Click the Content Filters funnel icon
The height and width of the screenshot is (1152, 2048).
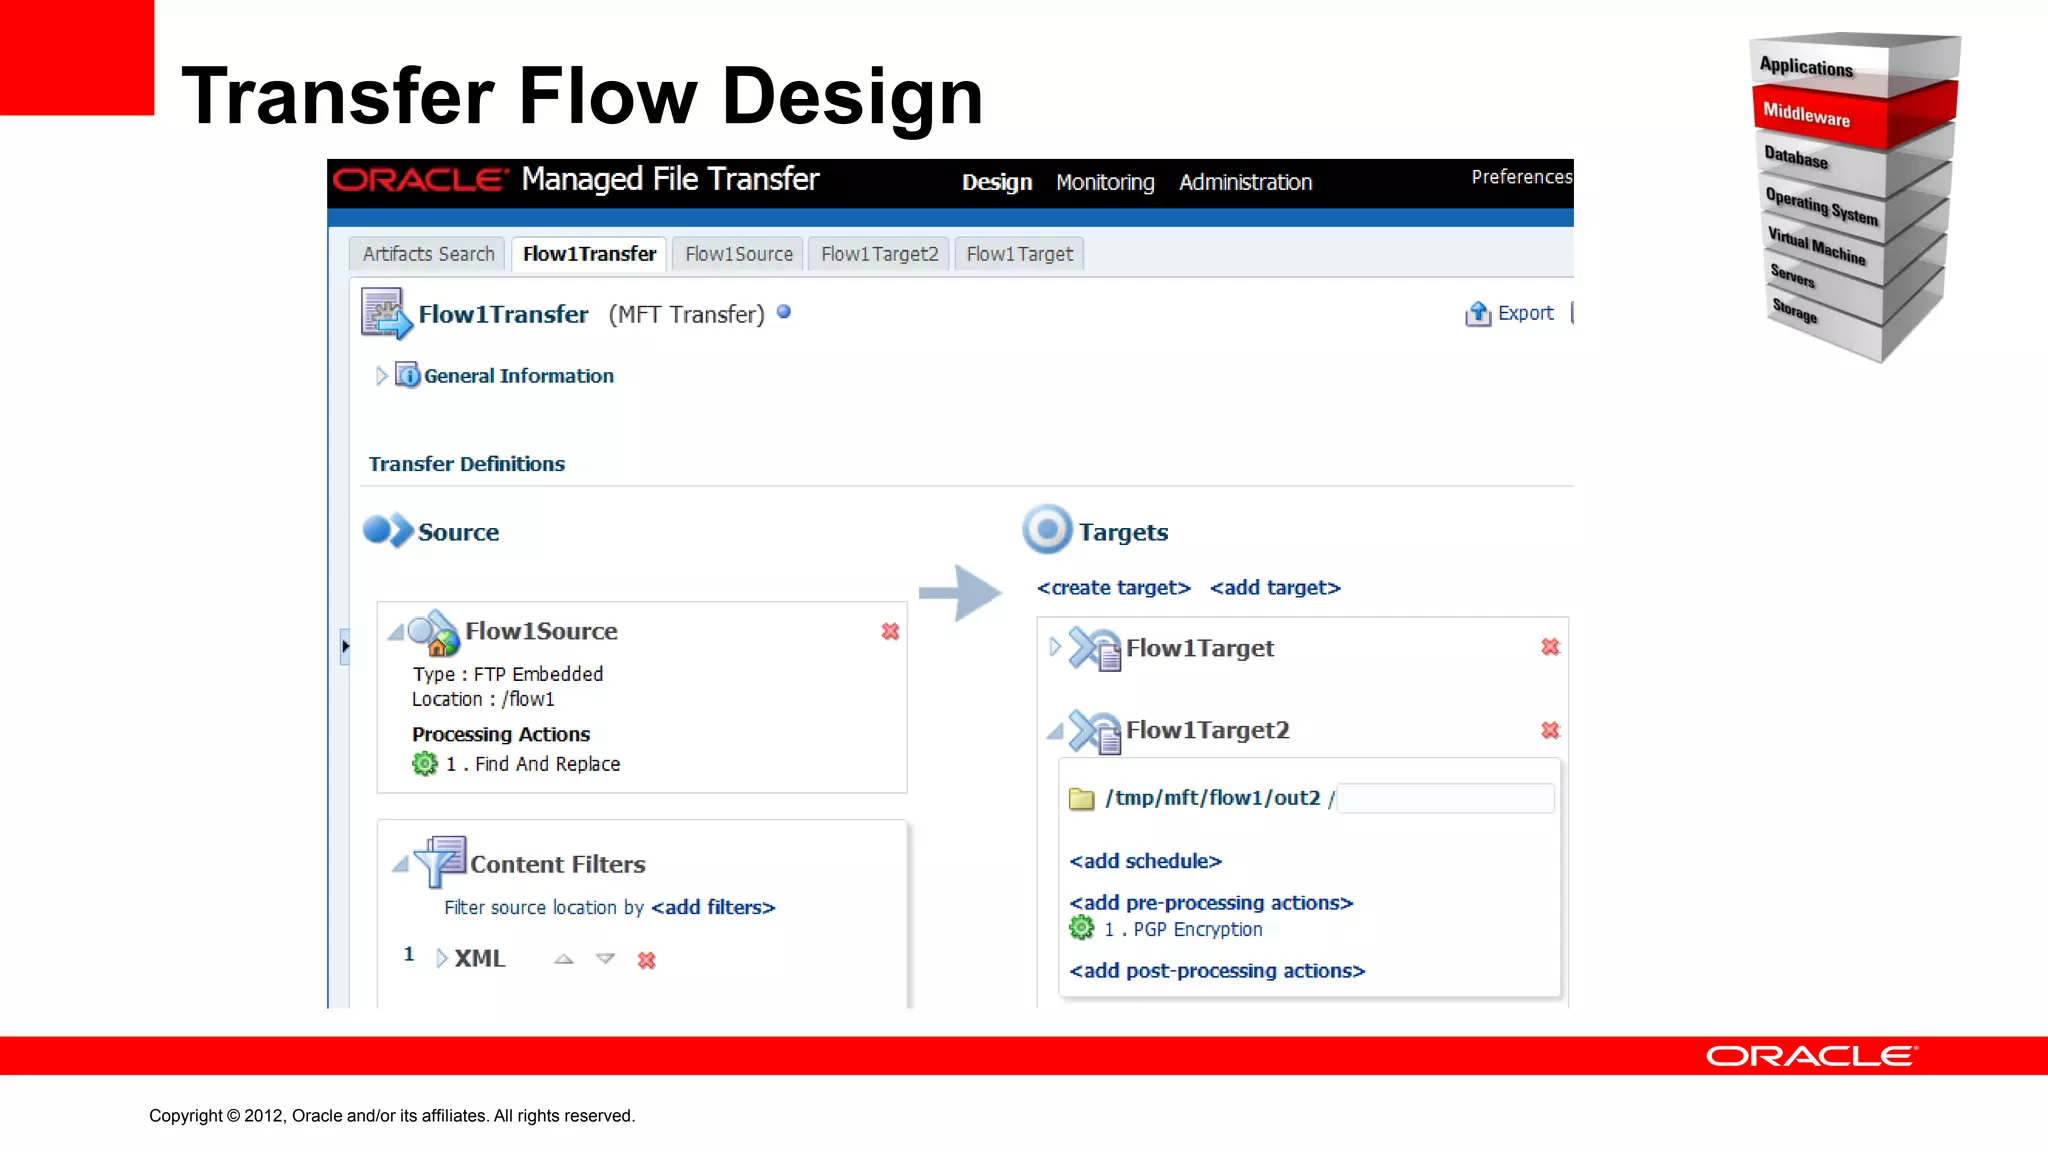point(440,861)
